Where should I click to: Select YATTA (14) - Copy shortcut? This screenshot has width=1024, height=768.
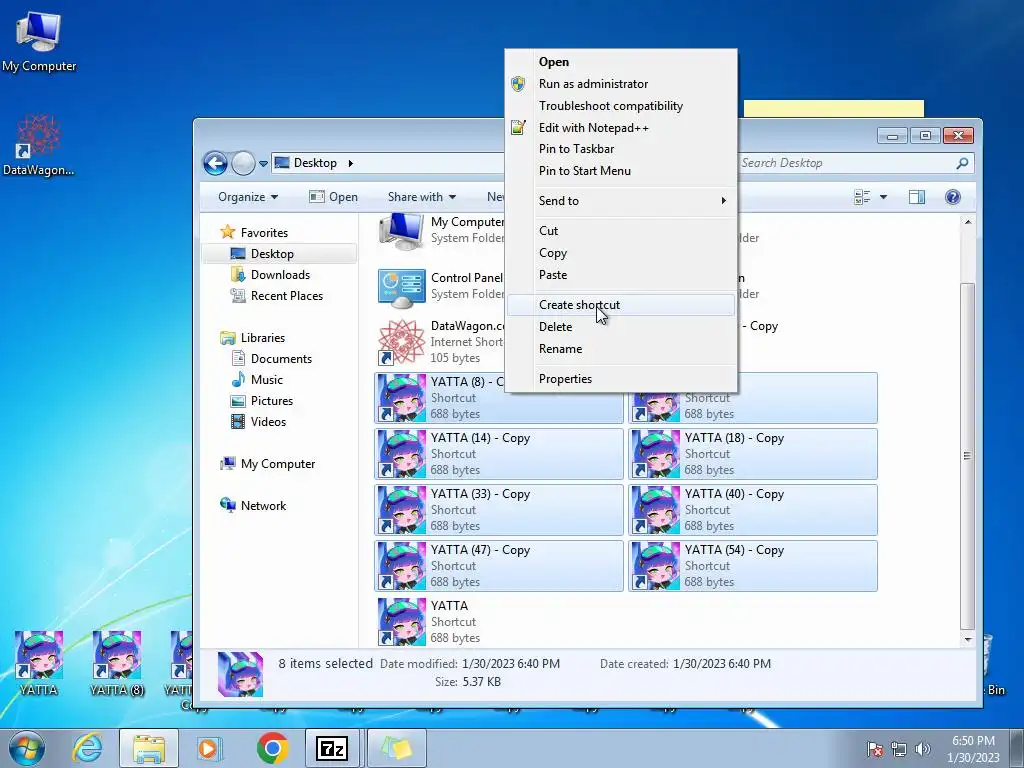click(x=499, y=454)
